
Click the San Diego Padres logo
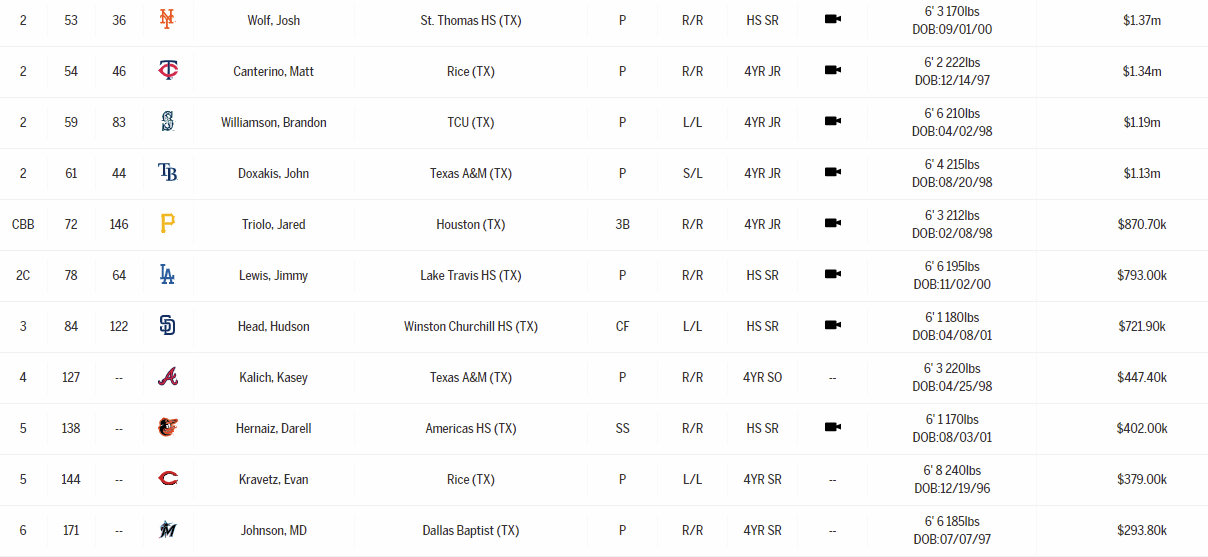[167, 326]
